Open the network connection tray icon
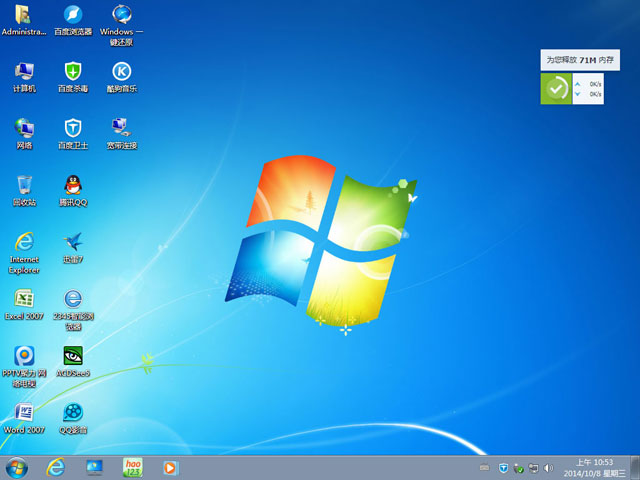Viewport: 640px width, 480px height. pyautogui.click(x=533, y=468)
